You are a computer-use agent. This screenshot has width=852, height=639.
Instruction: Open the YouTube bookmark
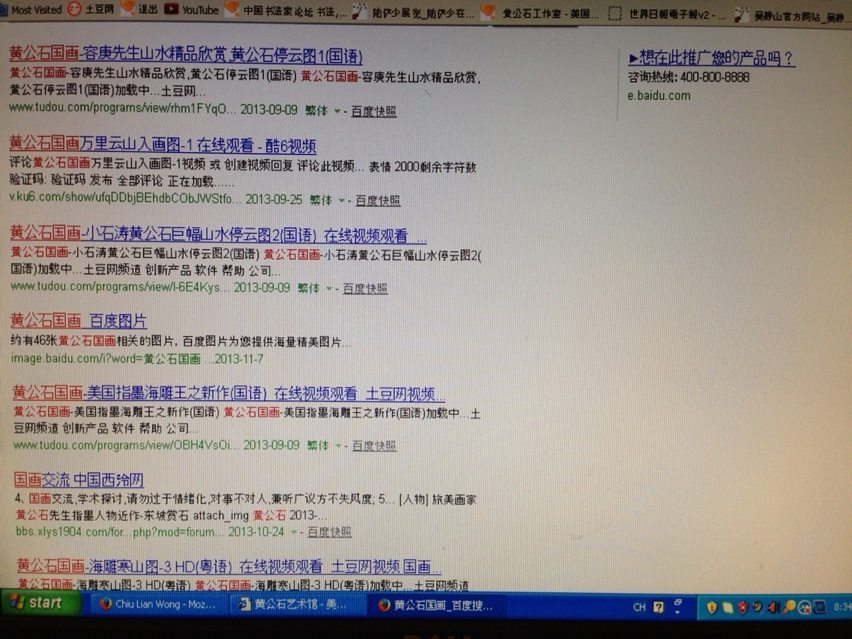tap(191, 9)
